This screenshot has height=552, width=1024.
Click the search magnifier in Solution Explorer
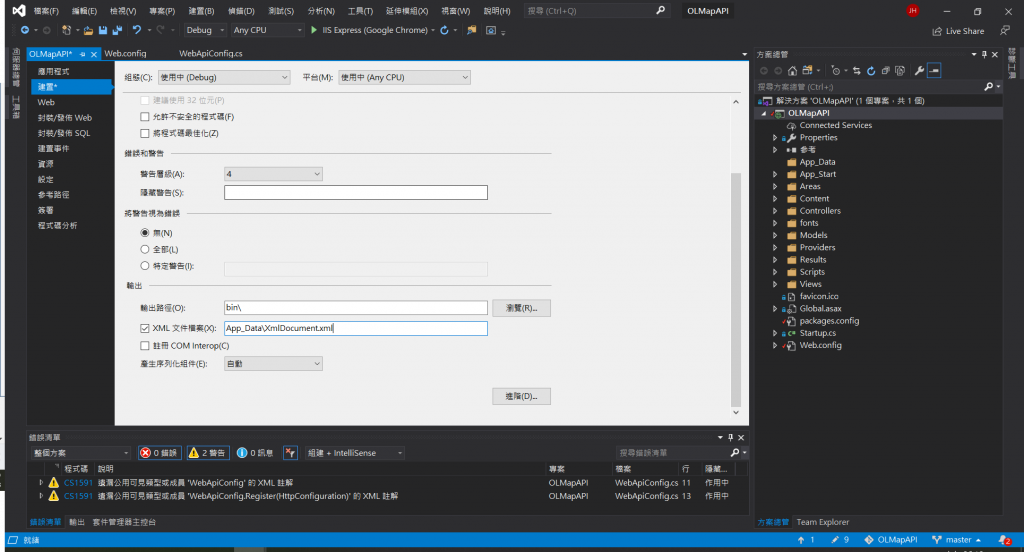coord(989,86)
